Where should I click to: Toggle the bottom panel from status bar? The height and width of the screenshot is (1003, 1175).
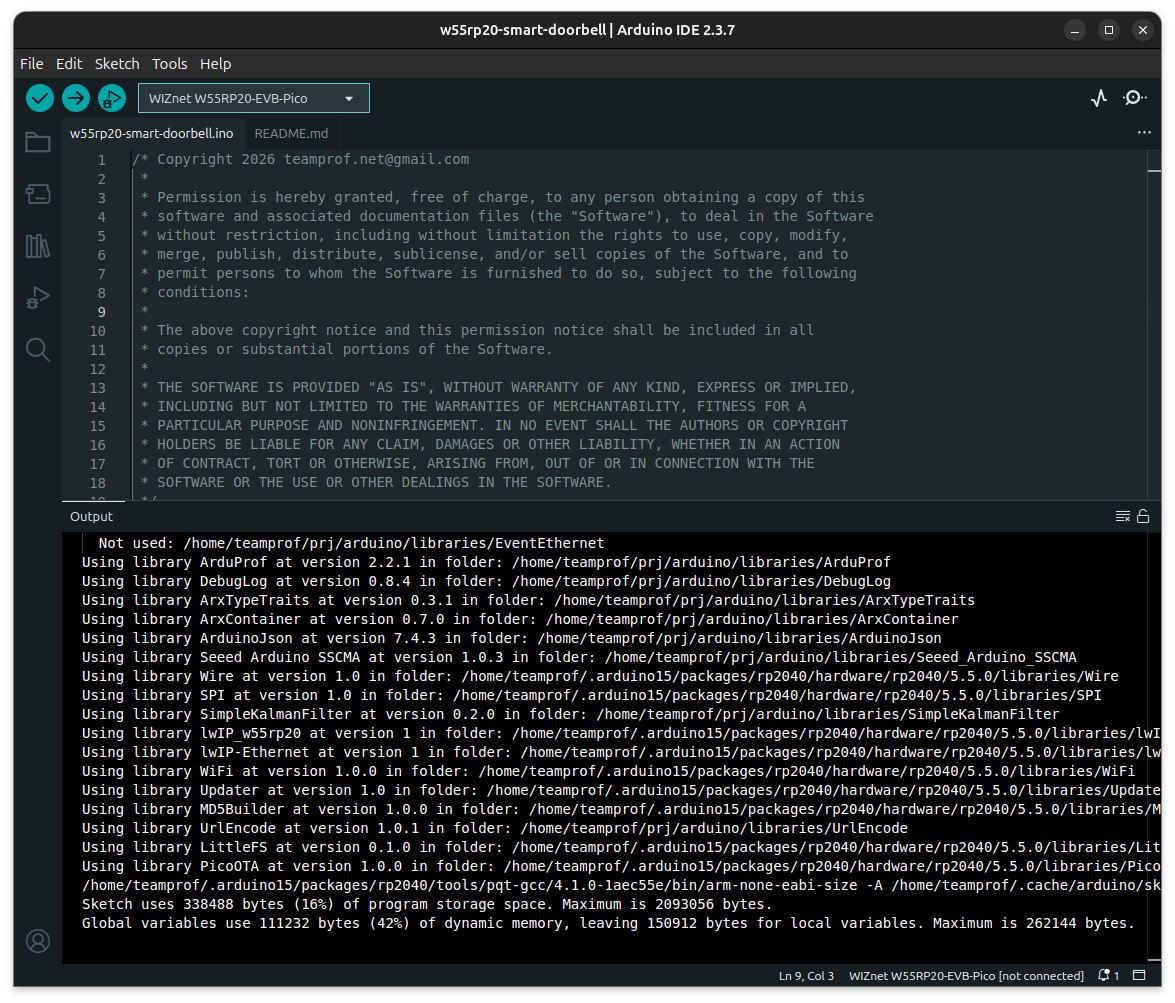click(1139, 975)
